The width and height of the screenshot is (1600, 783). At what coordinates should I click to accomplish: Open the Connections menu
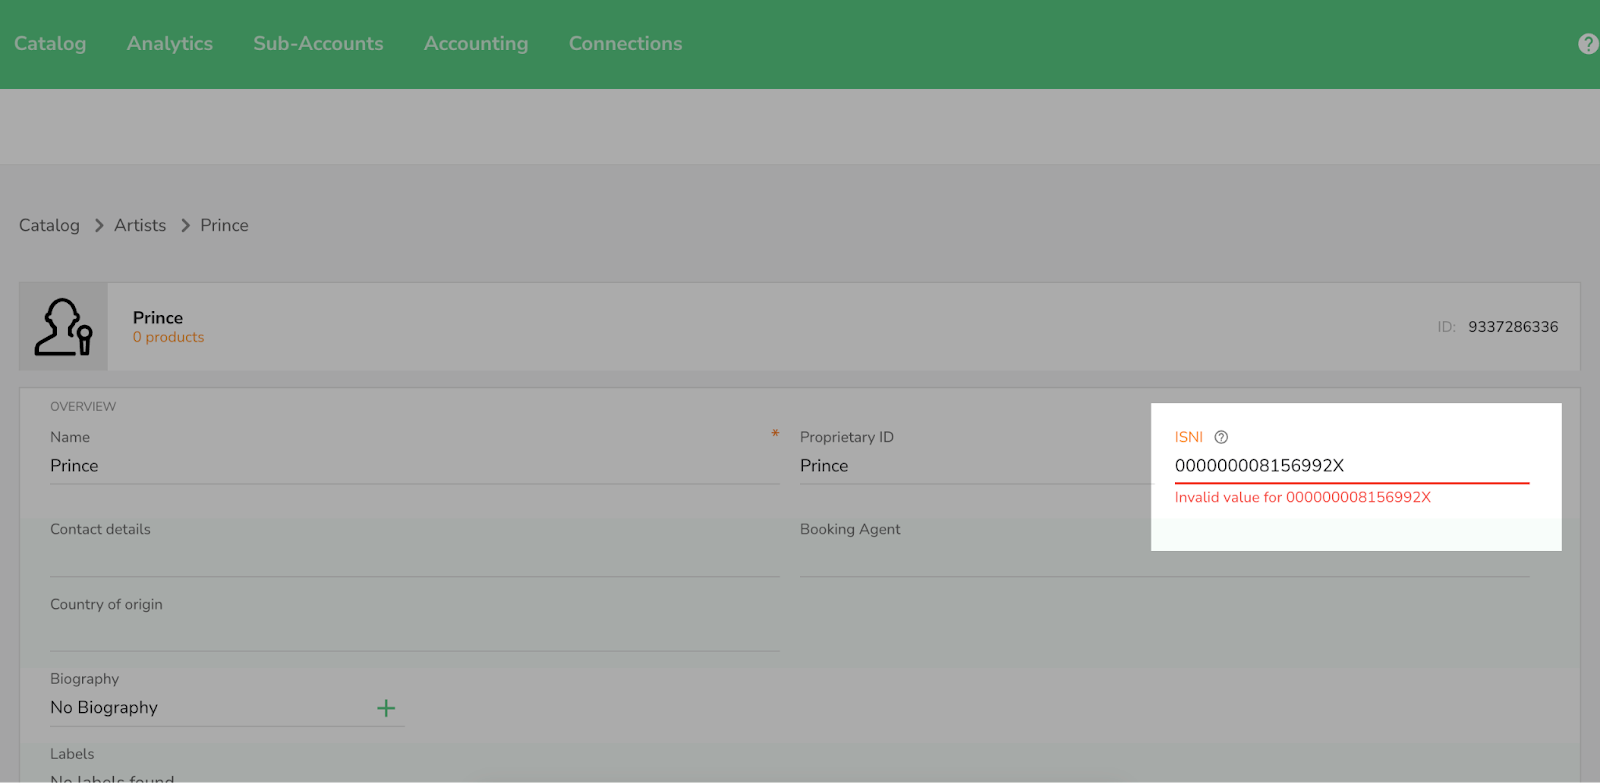(626, 44)
